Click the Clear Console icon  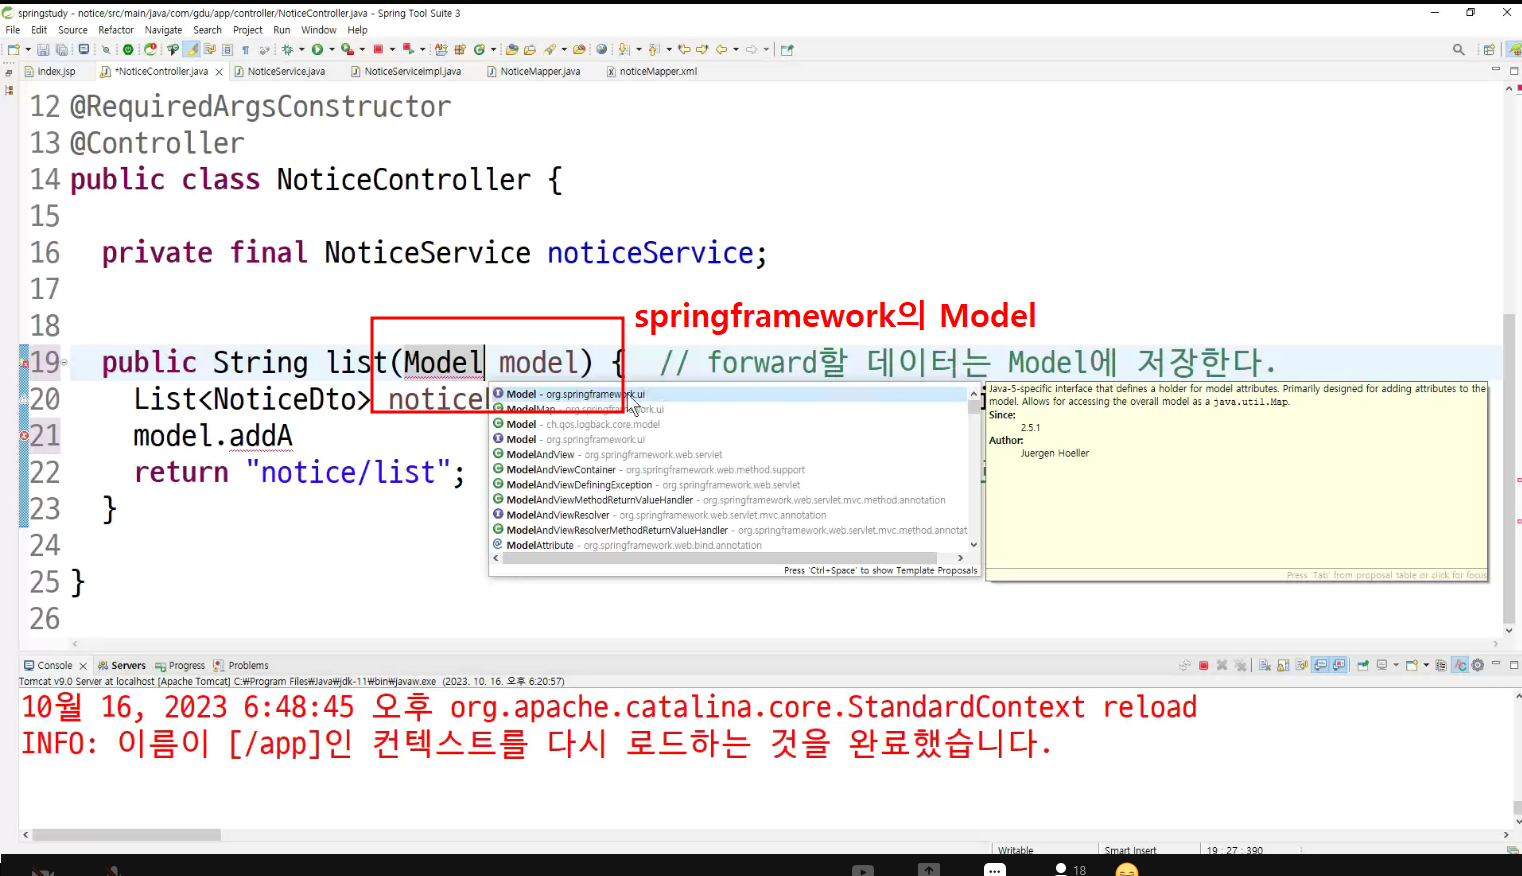tap(1265, 665)
